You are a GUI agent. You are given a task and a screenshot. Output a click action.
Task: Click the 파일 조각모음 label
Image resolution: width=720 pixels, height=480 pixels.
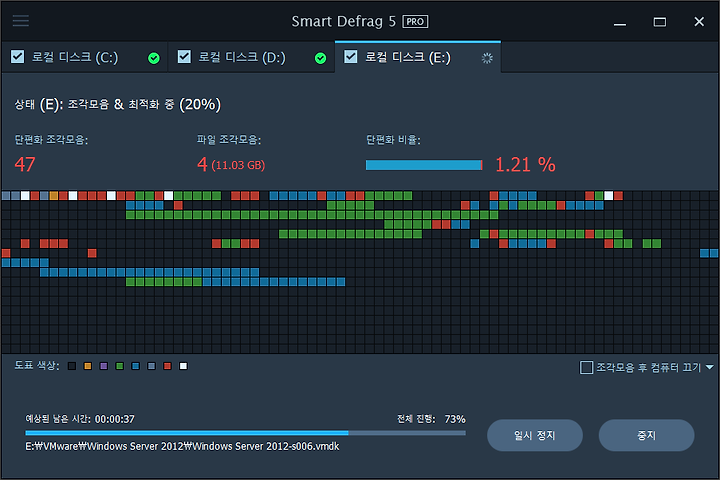pos(229,140)
